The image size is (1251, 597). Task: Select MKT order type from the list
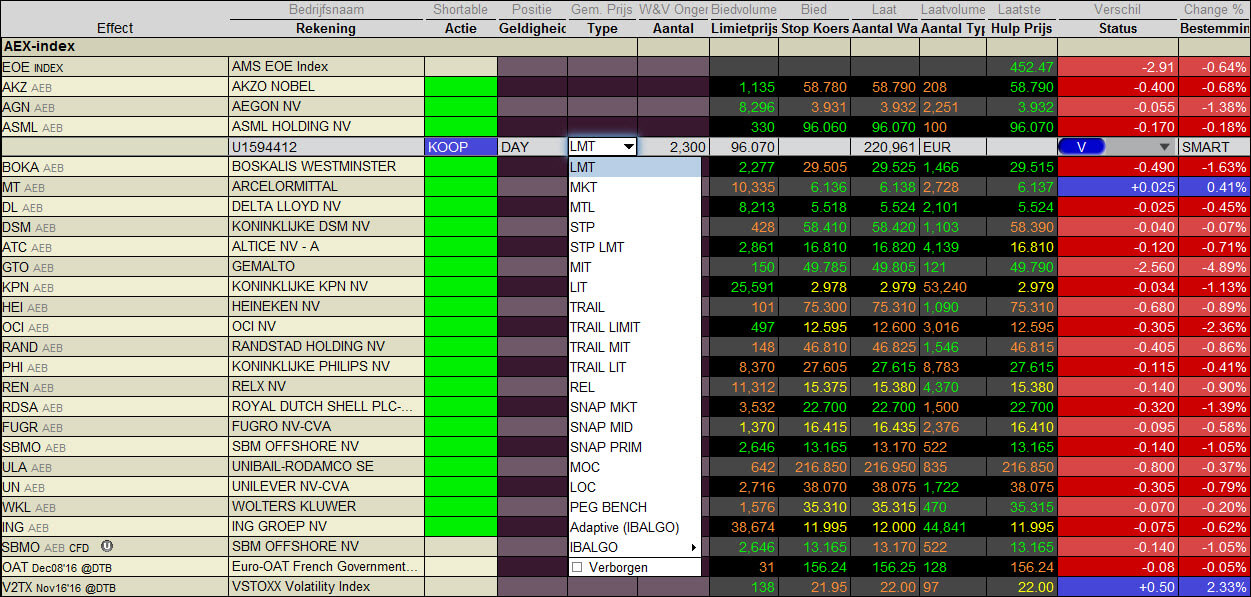point(635,187)
